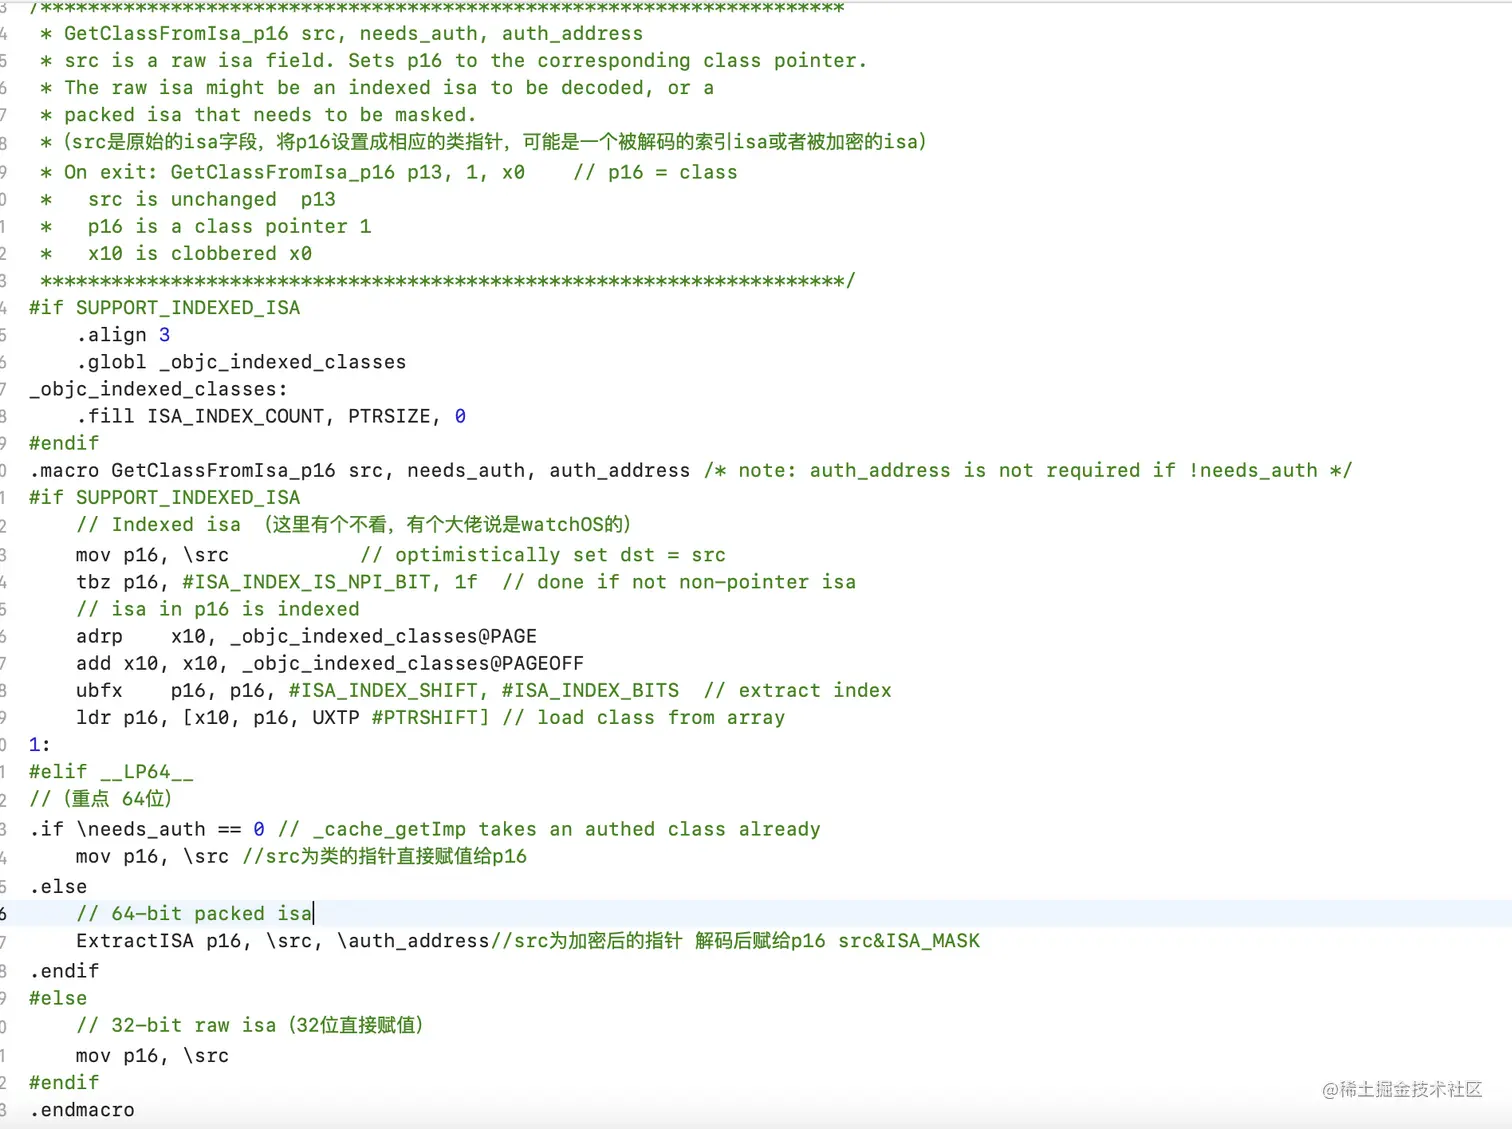The width and height of the screenshot is (1512, 1129).
Task: Click the '.align 3' directive
Action: [x=123, y=335]
